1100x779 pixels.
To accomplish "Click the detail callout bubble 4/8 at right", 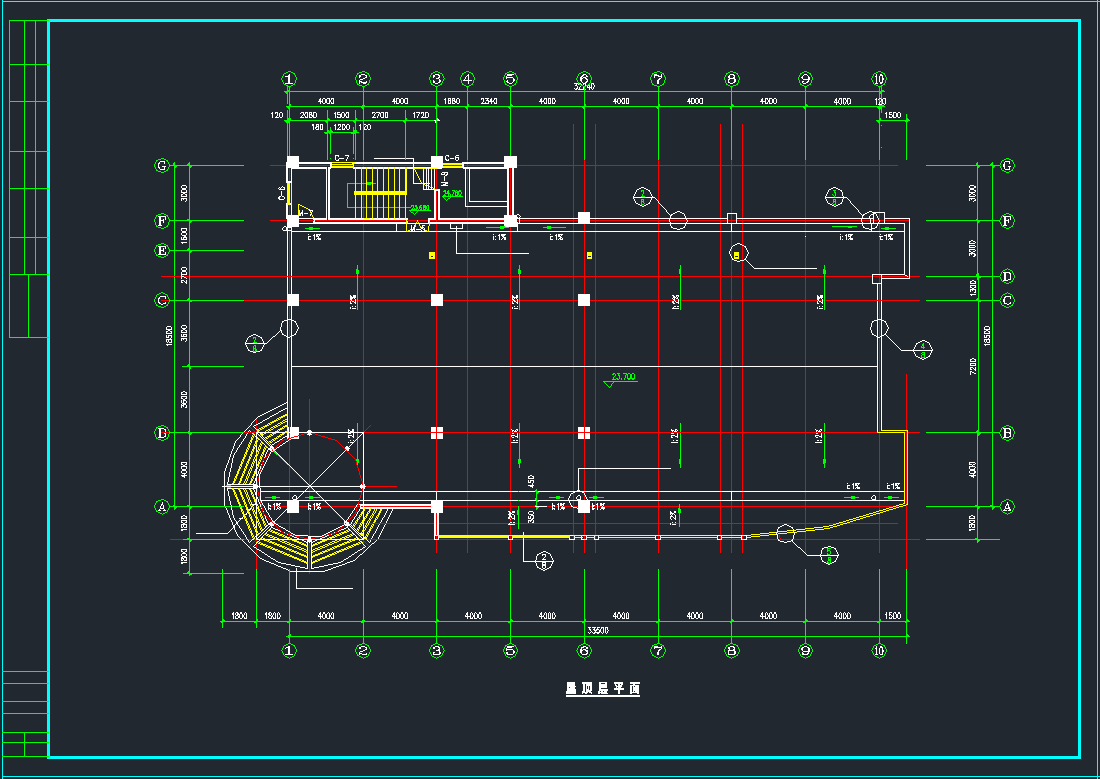I will pyautogui.click(x=923, y=348).
